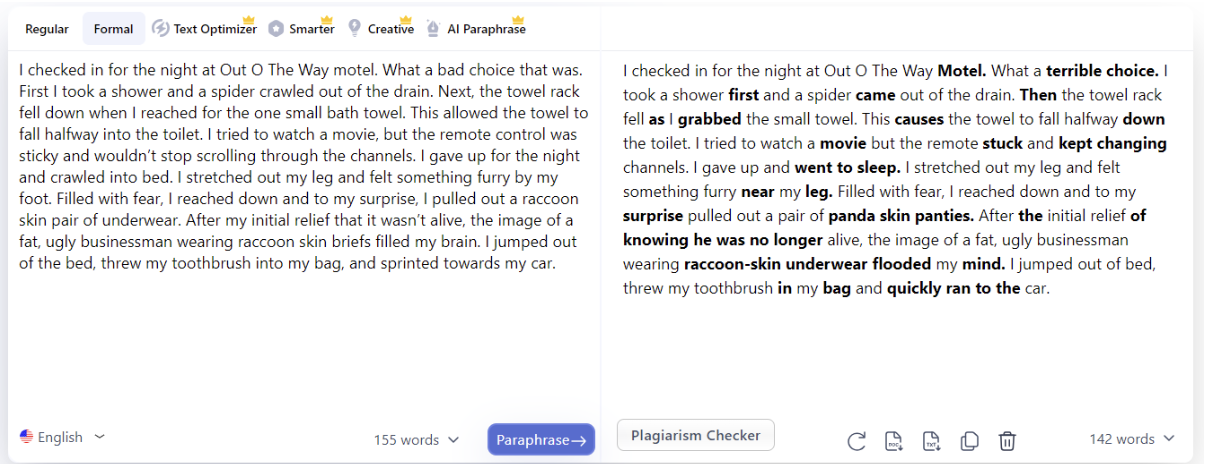
Task: Delete the text with trash icon
Action: point(1007,440)
